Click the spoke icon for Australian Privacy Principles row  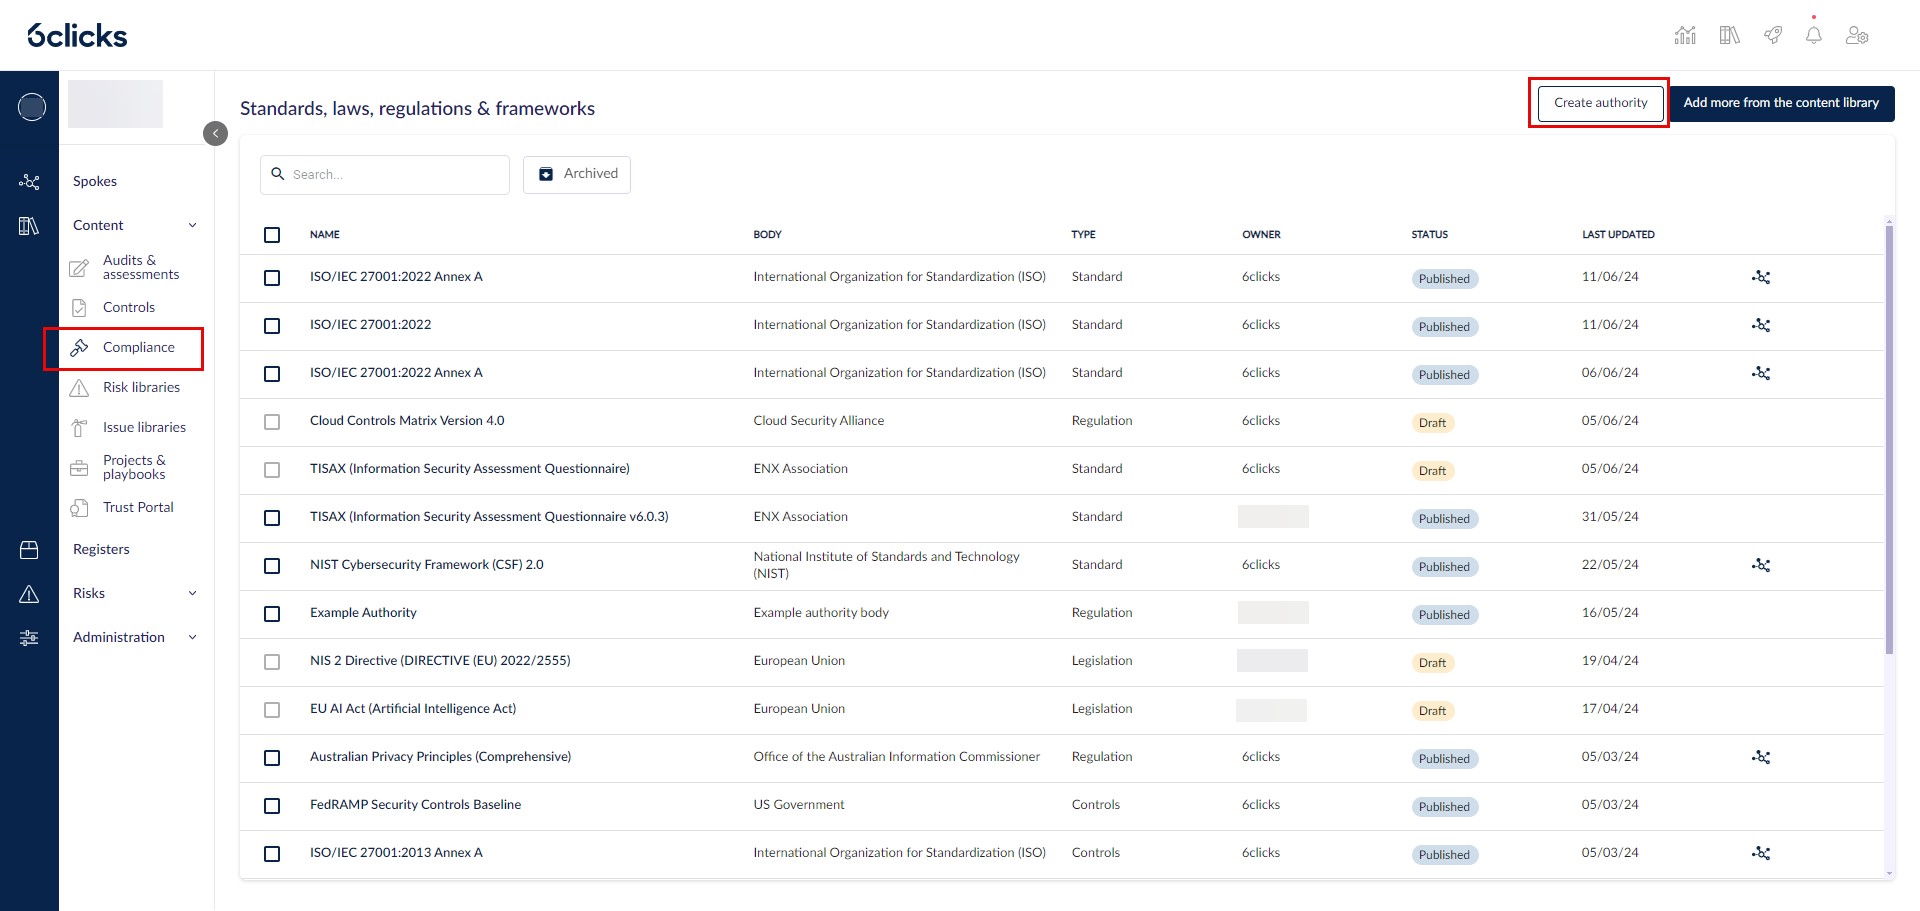tap(1761, 757)
